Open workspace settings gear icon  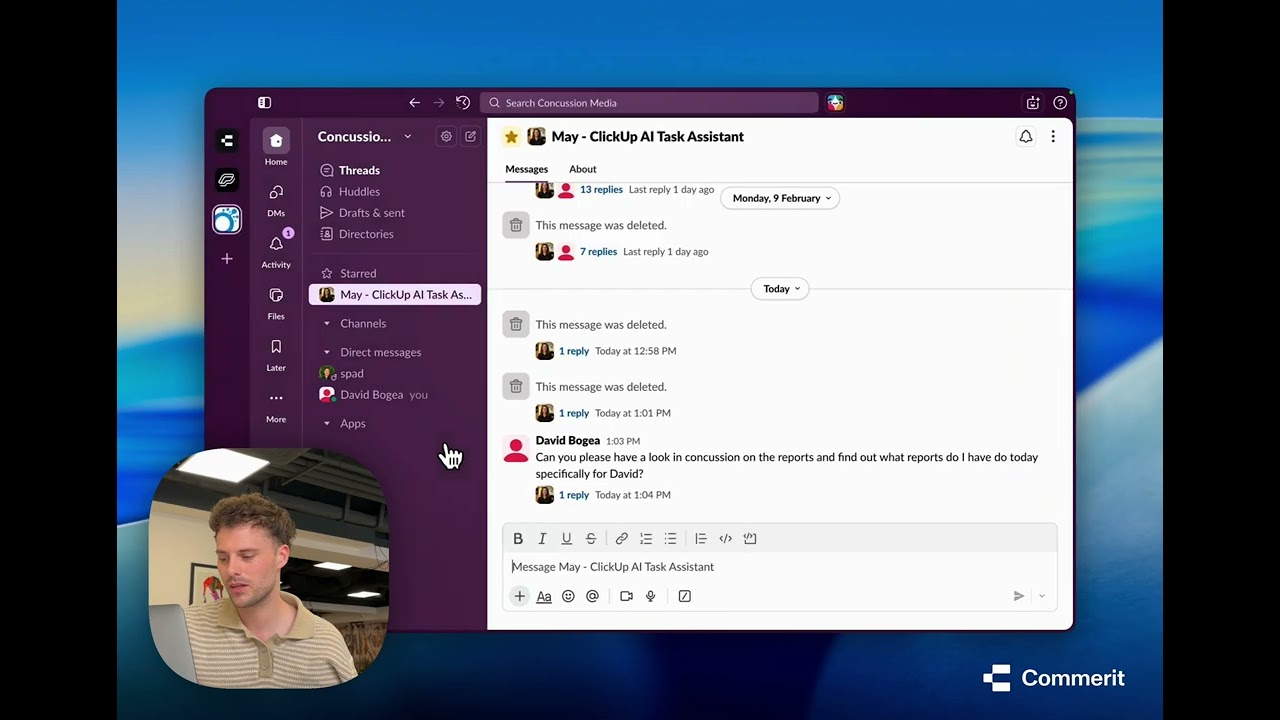click(x=446, y=136)
